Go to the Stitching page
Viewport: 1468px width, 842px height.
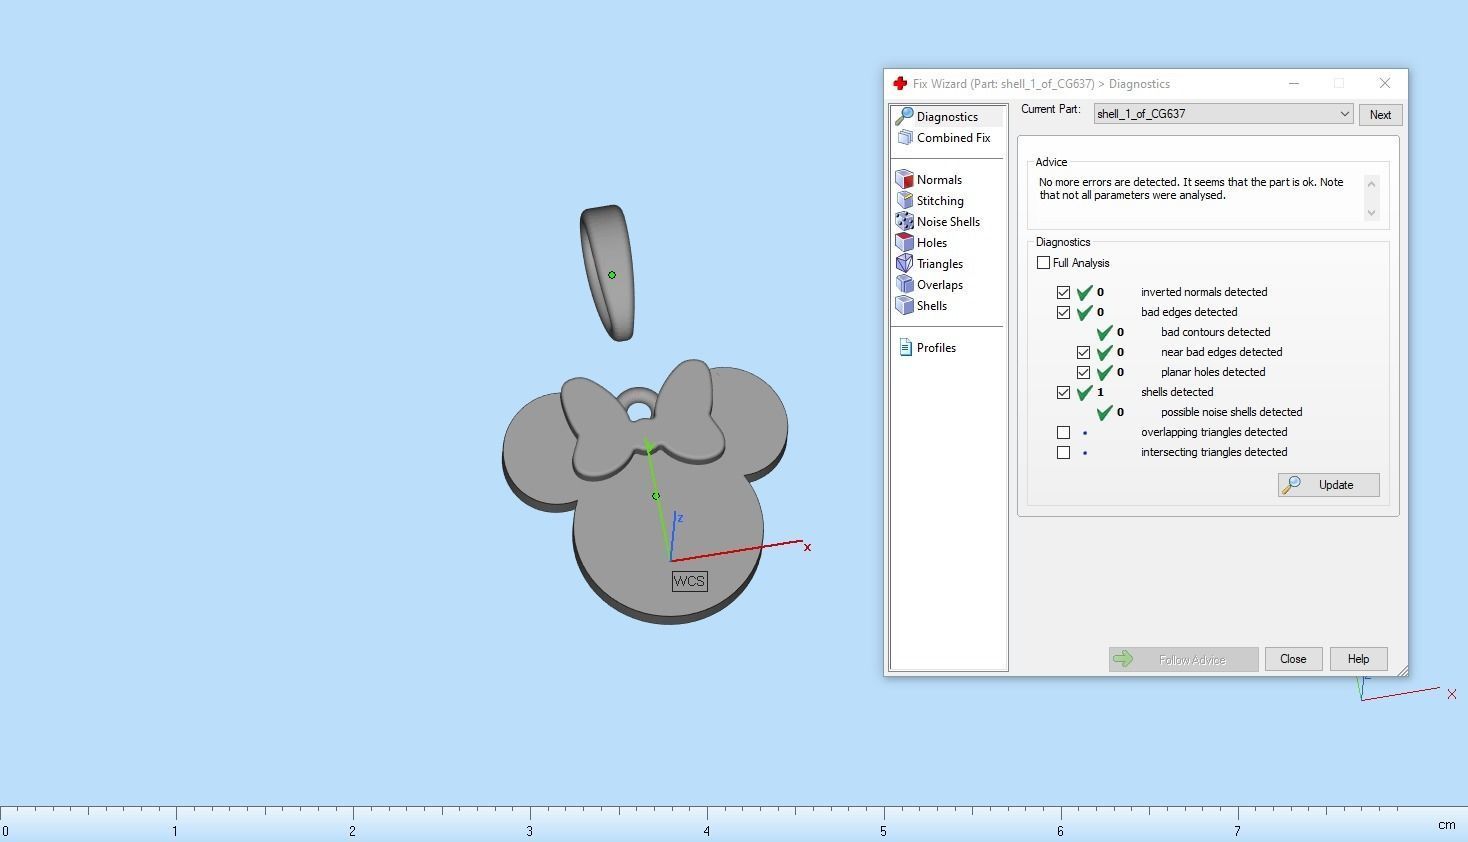940,201
